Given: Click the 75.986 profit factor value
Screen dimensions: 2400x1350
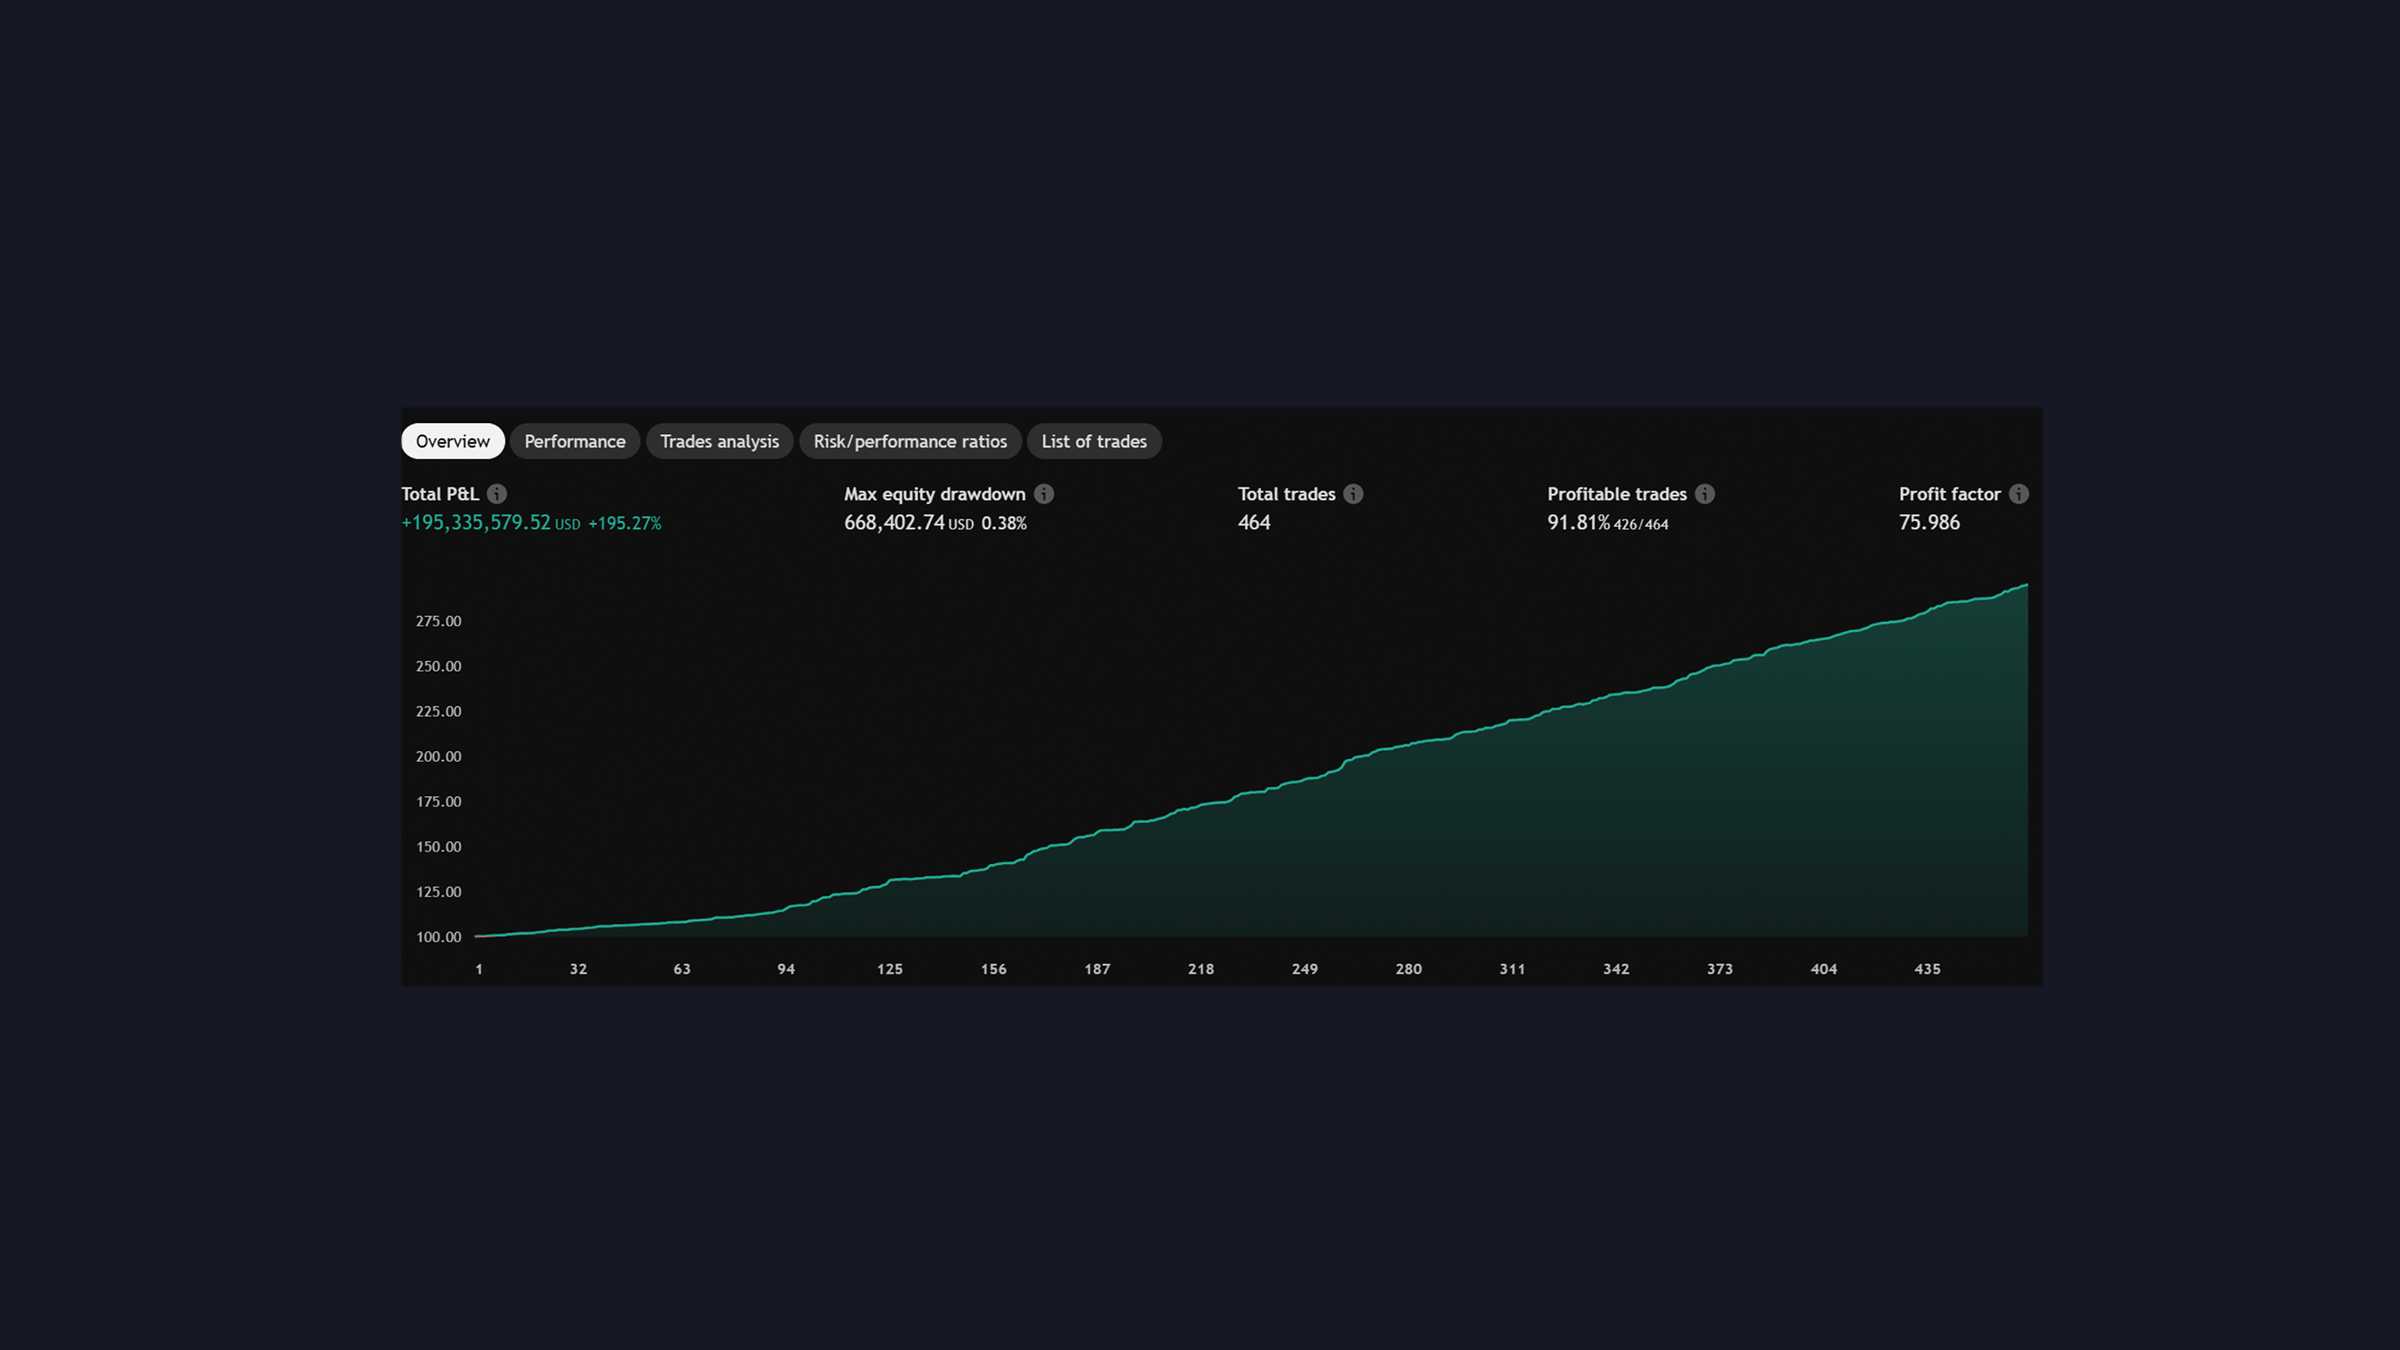Looking at the screenshot, I should (x=1929, y=523).
